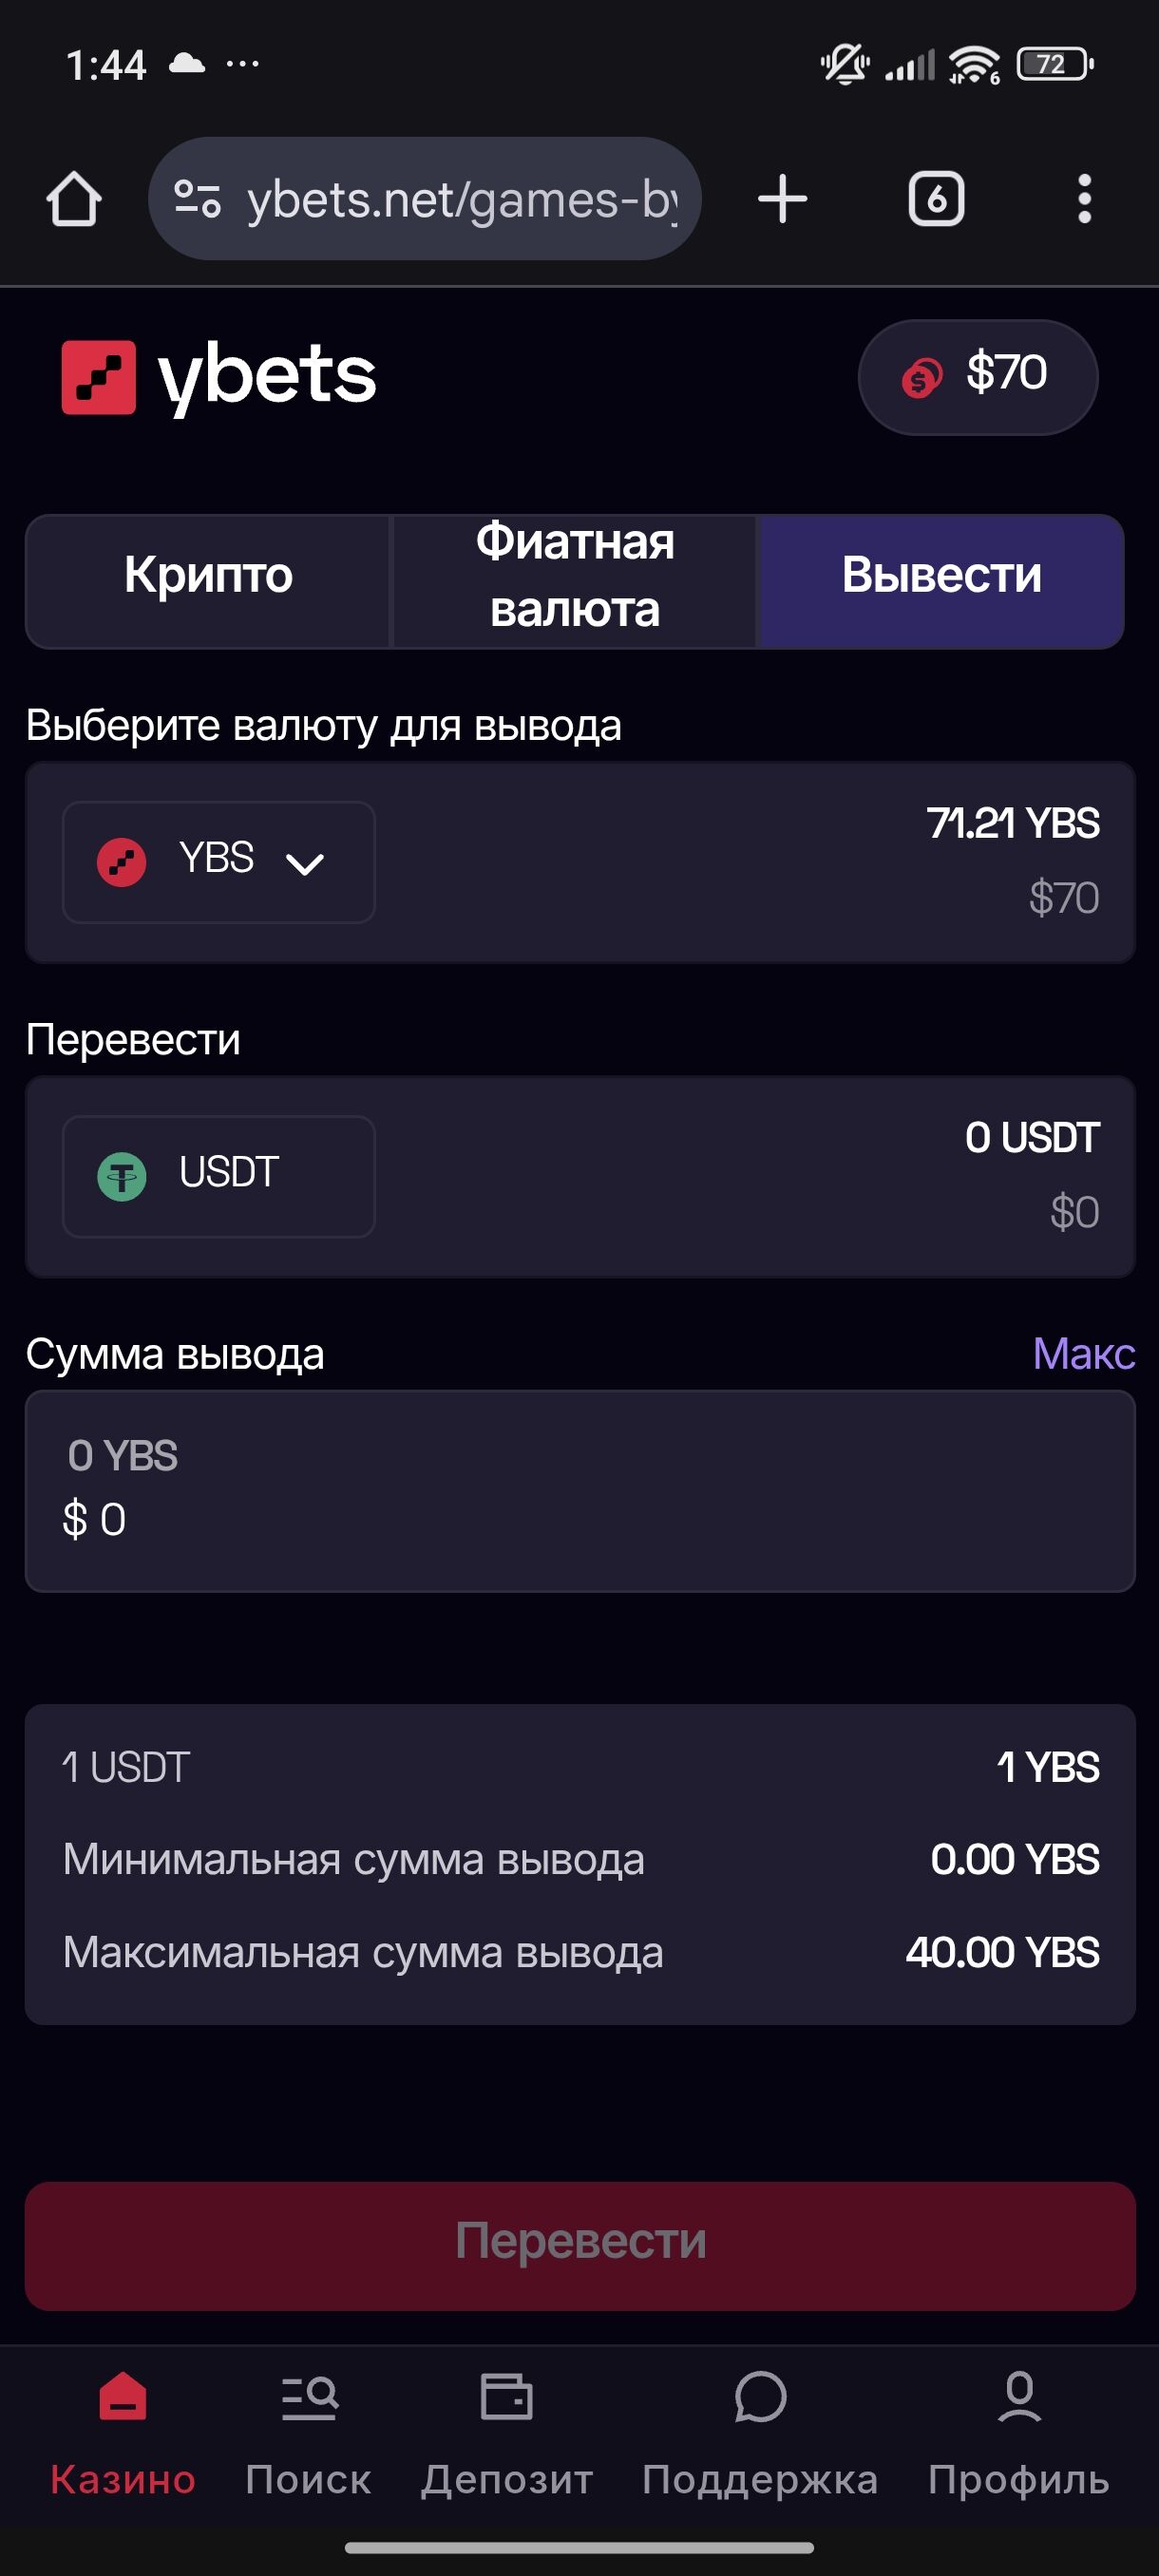Tap Макс to fill maximum amount
This screenshot has height=2576, width=1159.
tap(1083, 1354)
